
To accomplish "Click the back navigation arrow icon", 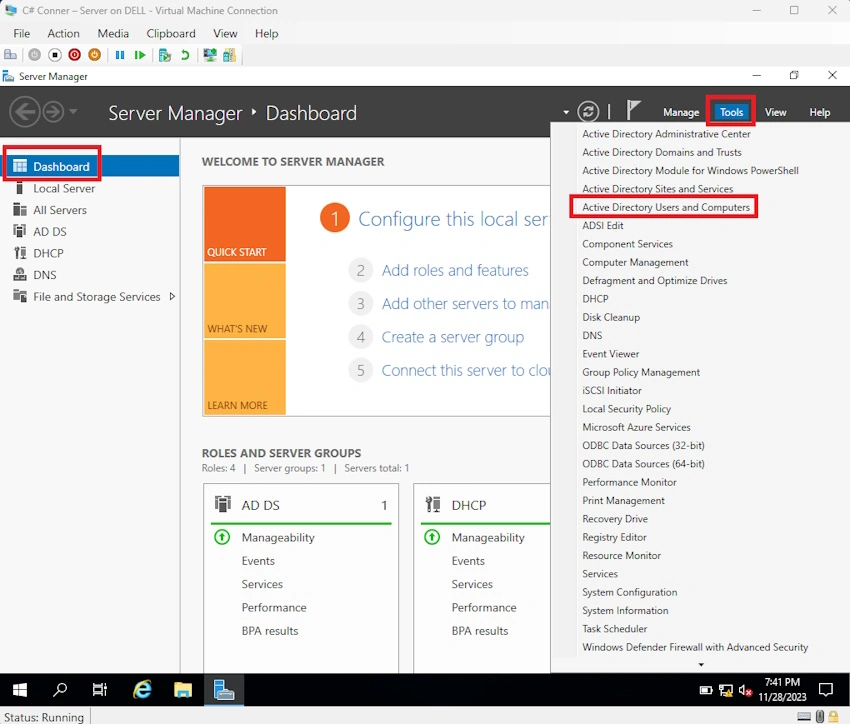I will (x=25, y=112).
